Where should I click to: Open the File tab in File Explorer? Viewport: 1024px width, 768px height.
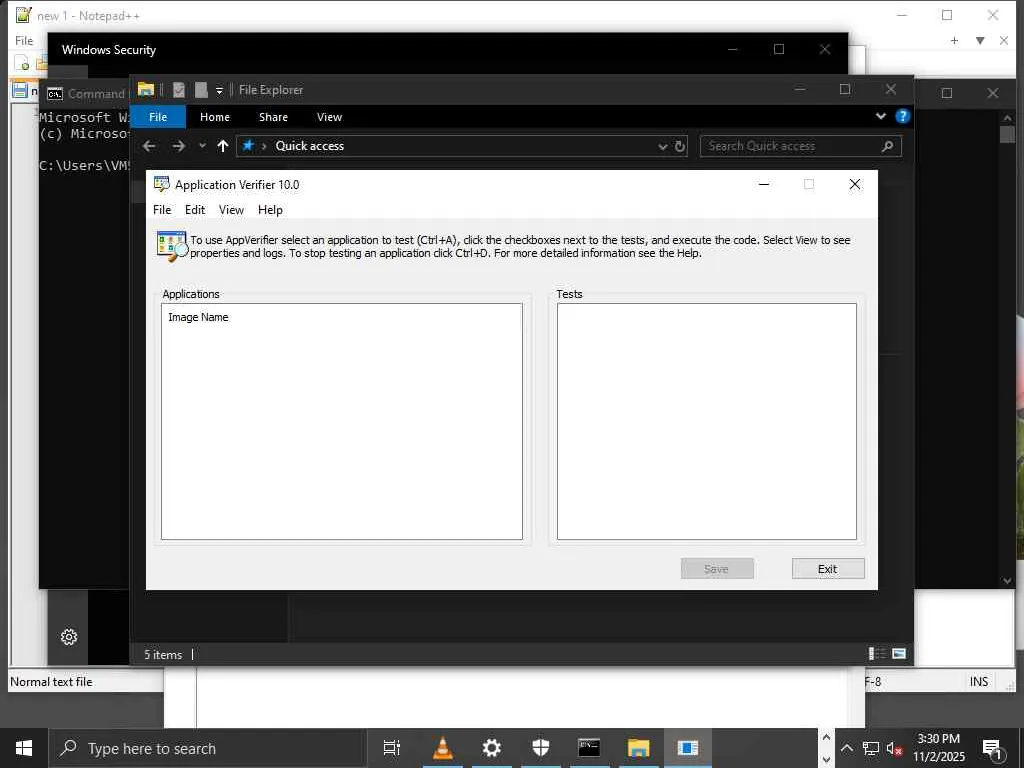(x=158, y=117)
